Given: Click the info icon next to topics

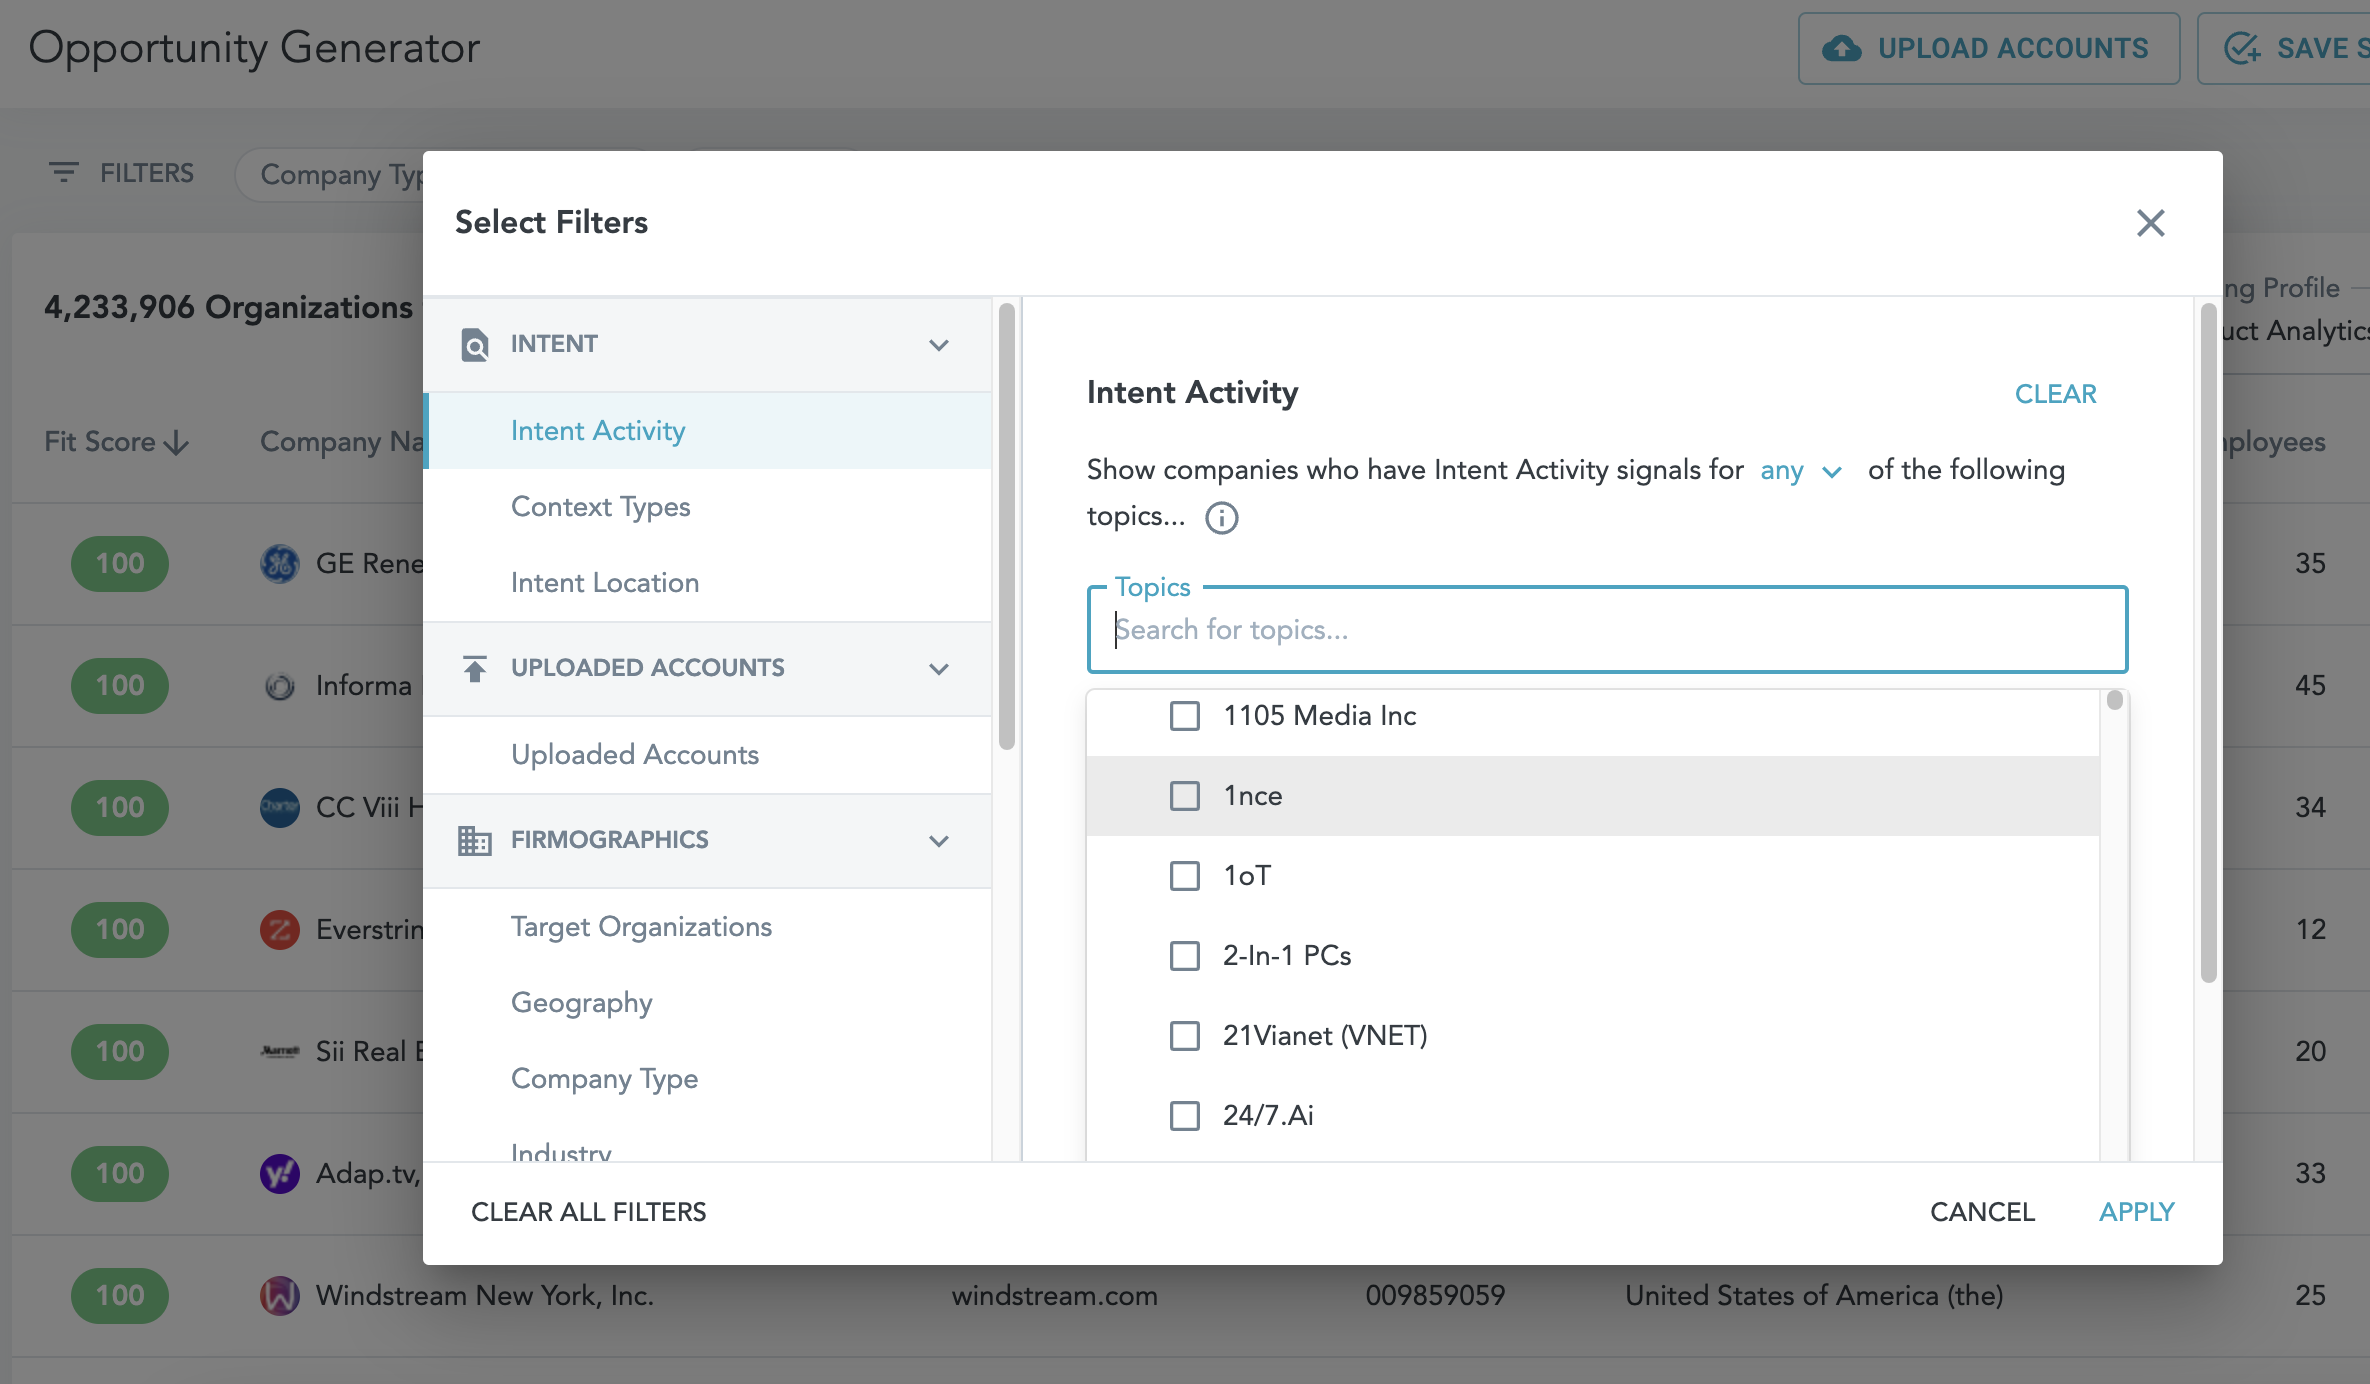Looking at the screenshot, I should (1221, 518).
